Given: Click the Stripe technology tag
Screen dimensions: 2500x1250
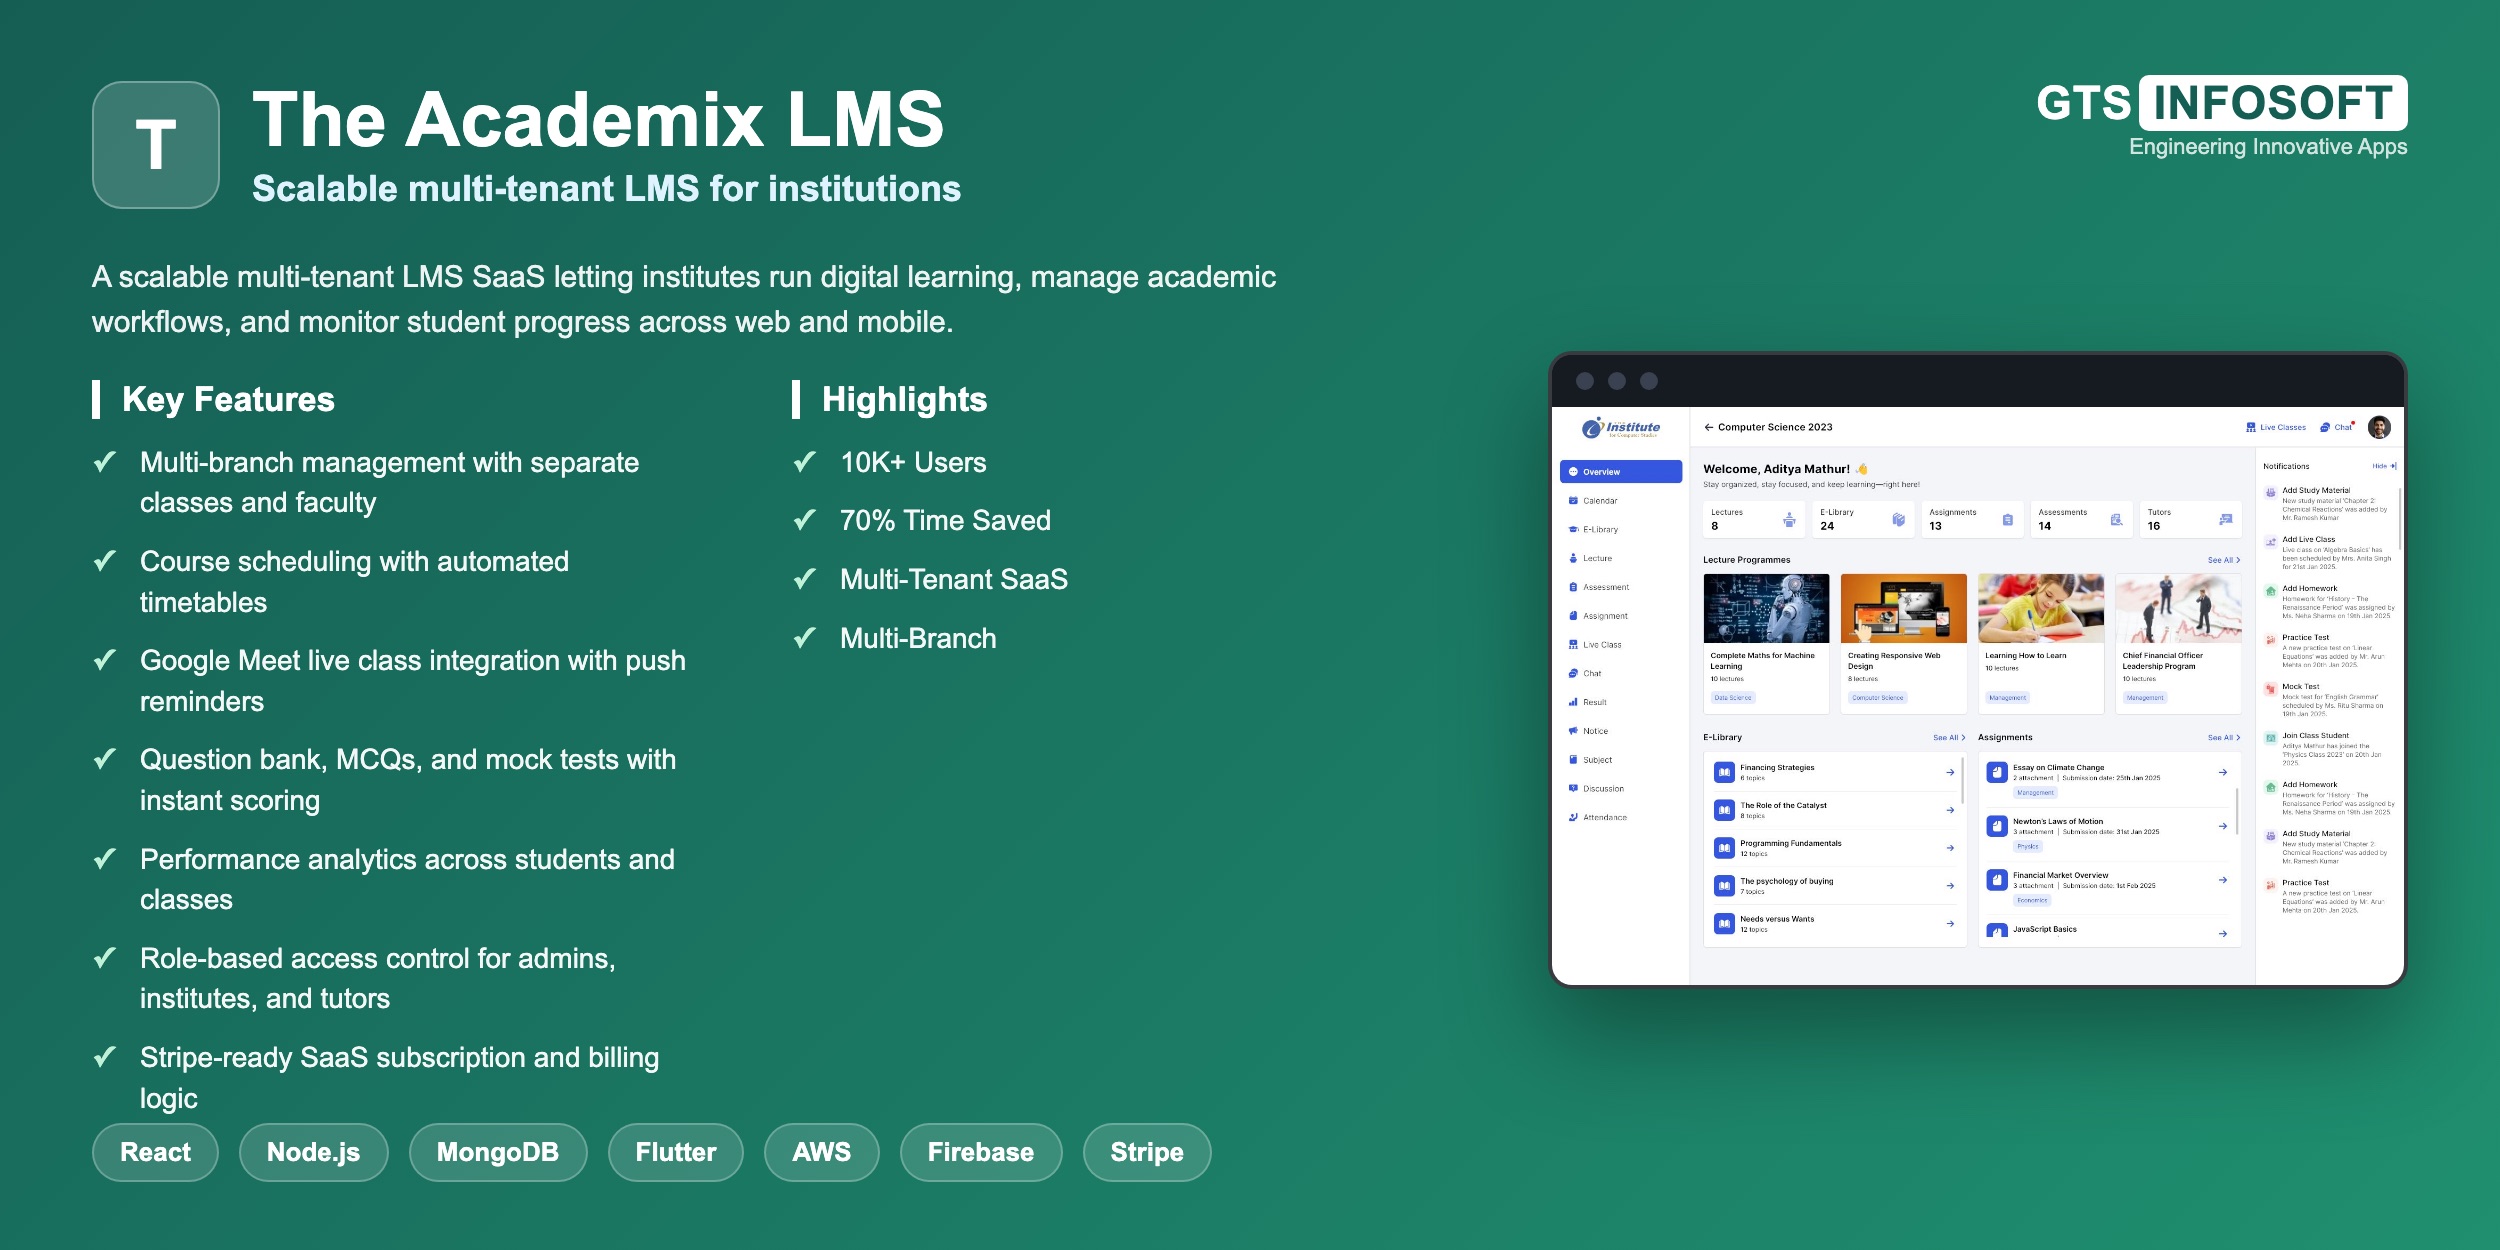Looking at the screenshot, I should click(1147, 1152).
